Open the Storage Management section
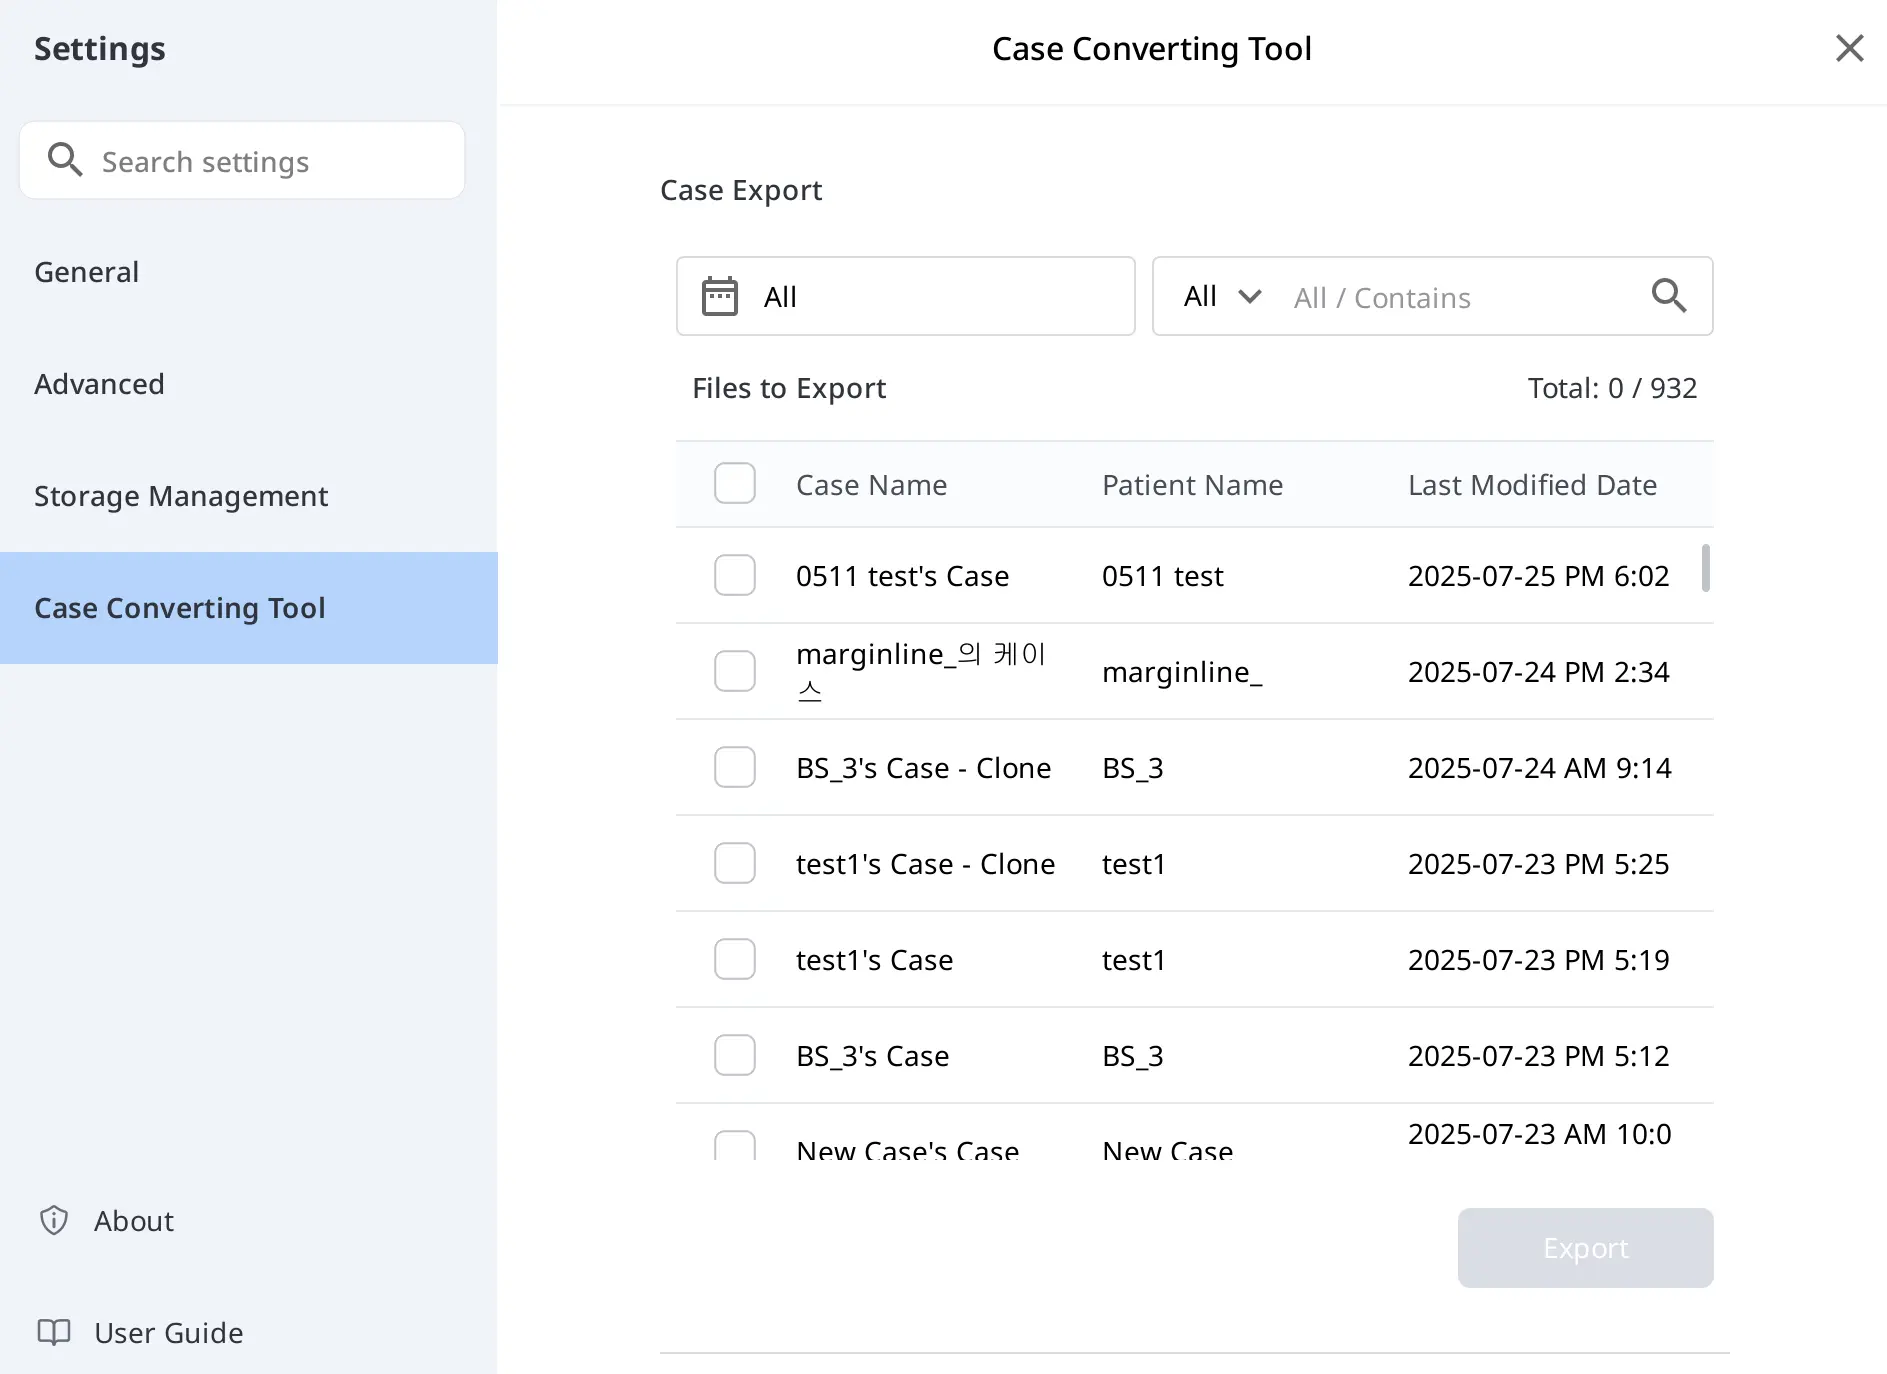The height and width of the screenshot is (1374, 1887). (x=181, y=495)
